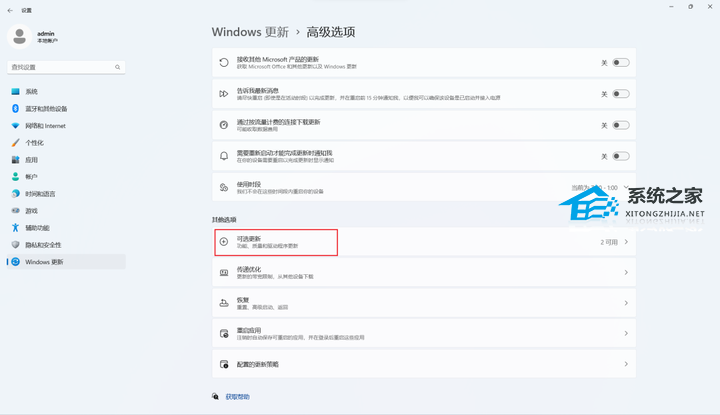Click the Windows 更新 sync icon in sidebar

[x=16, y=262]
